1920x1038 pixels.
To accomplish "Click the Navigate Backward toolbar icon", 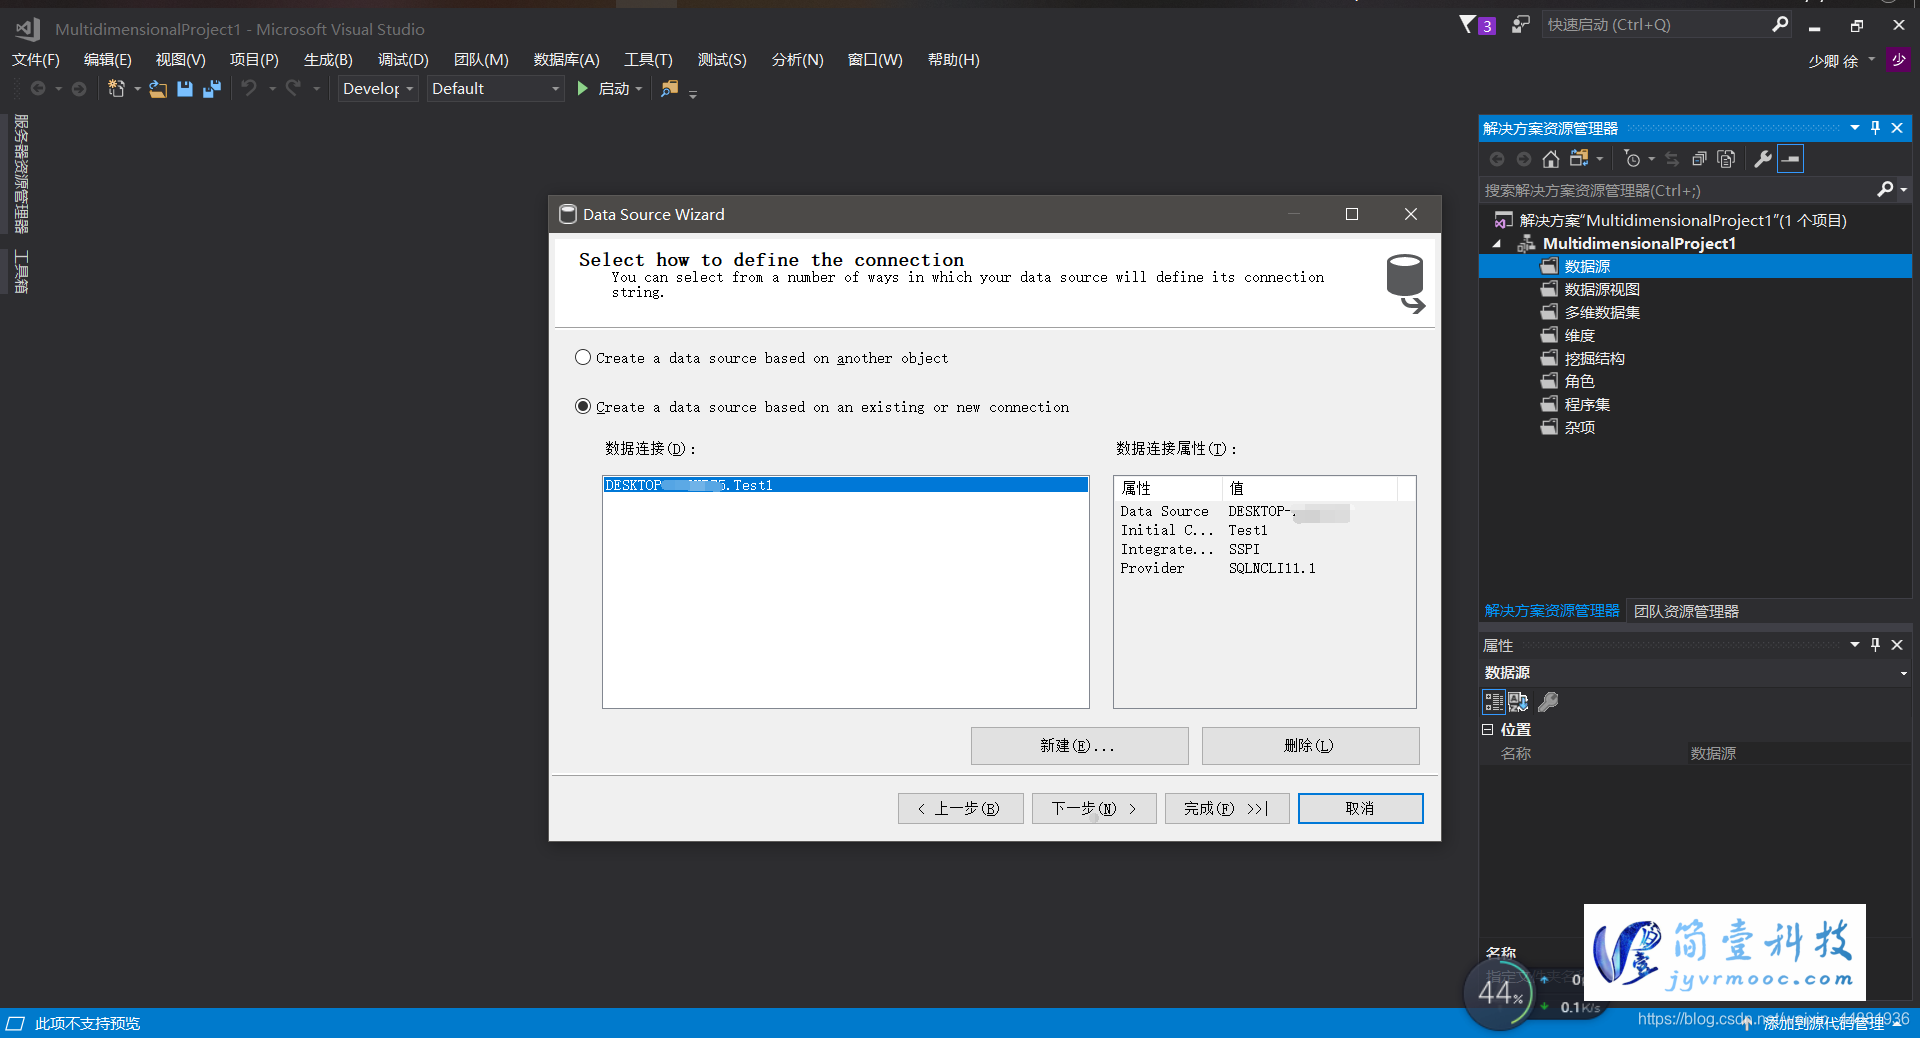I will pos(38,89).
